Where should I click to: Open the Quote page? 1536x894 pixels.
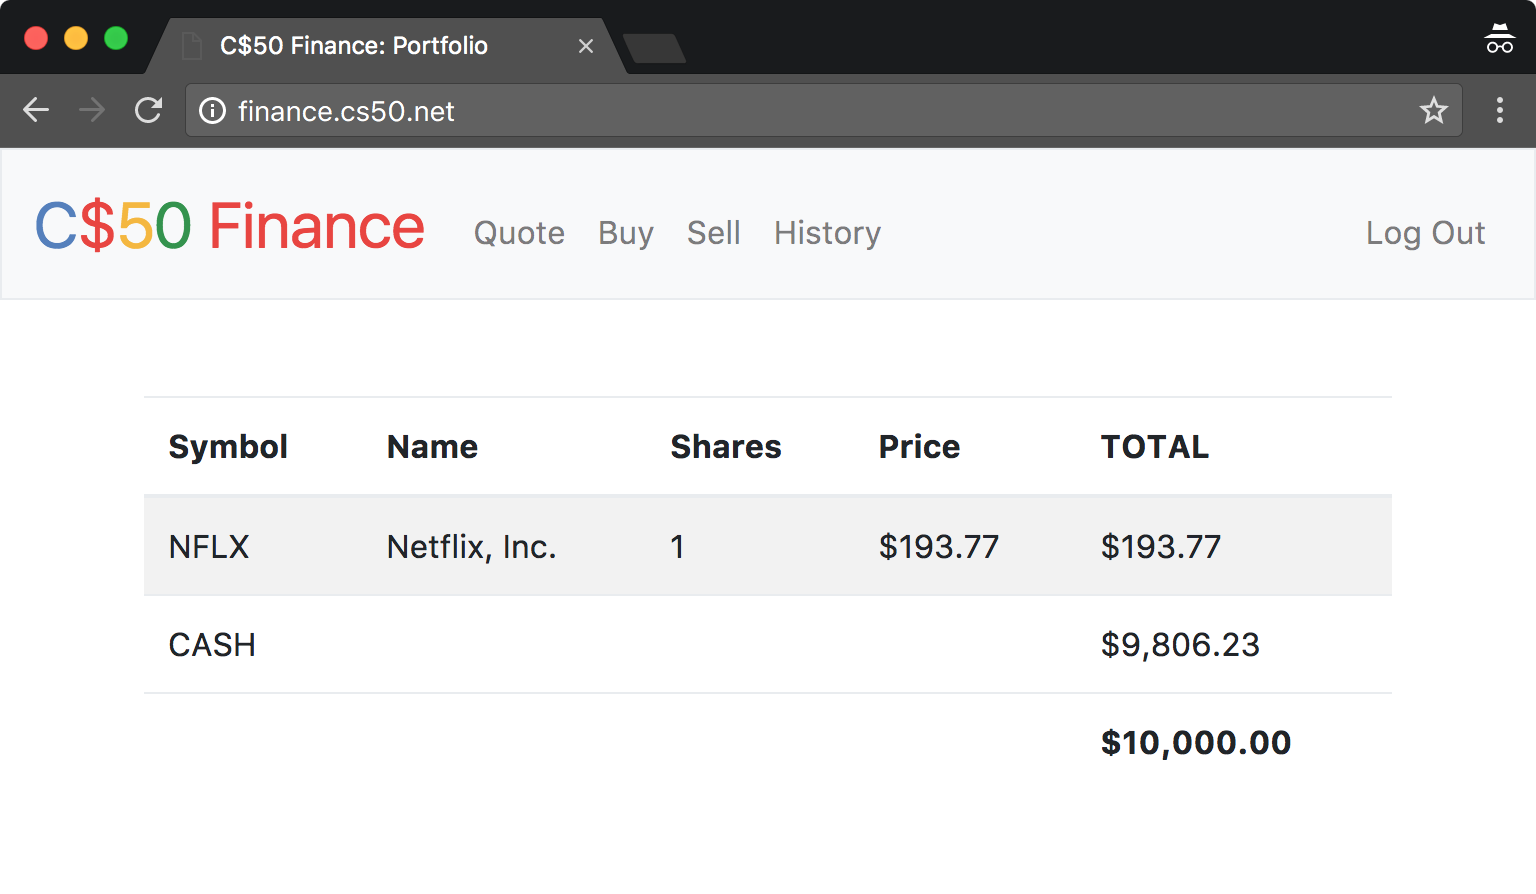click(x=518, y=232)
